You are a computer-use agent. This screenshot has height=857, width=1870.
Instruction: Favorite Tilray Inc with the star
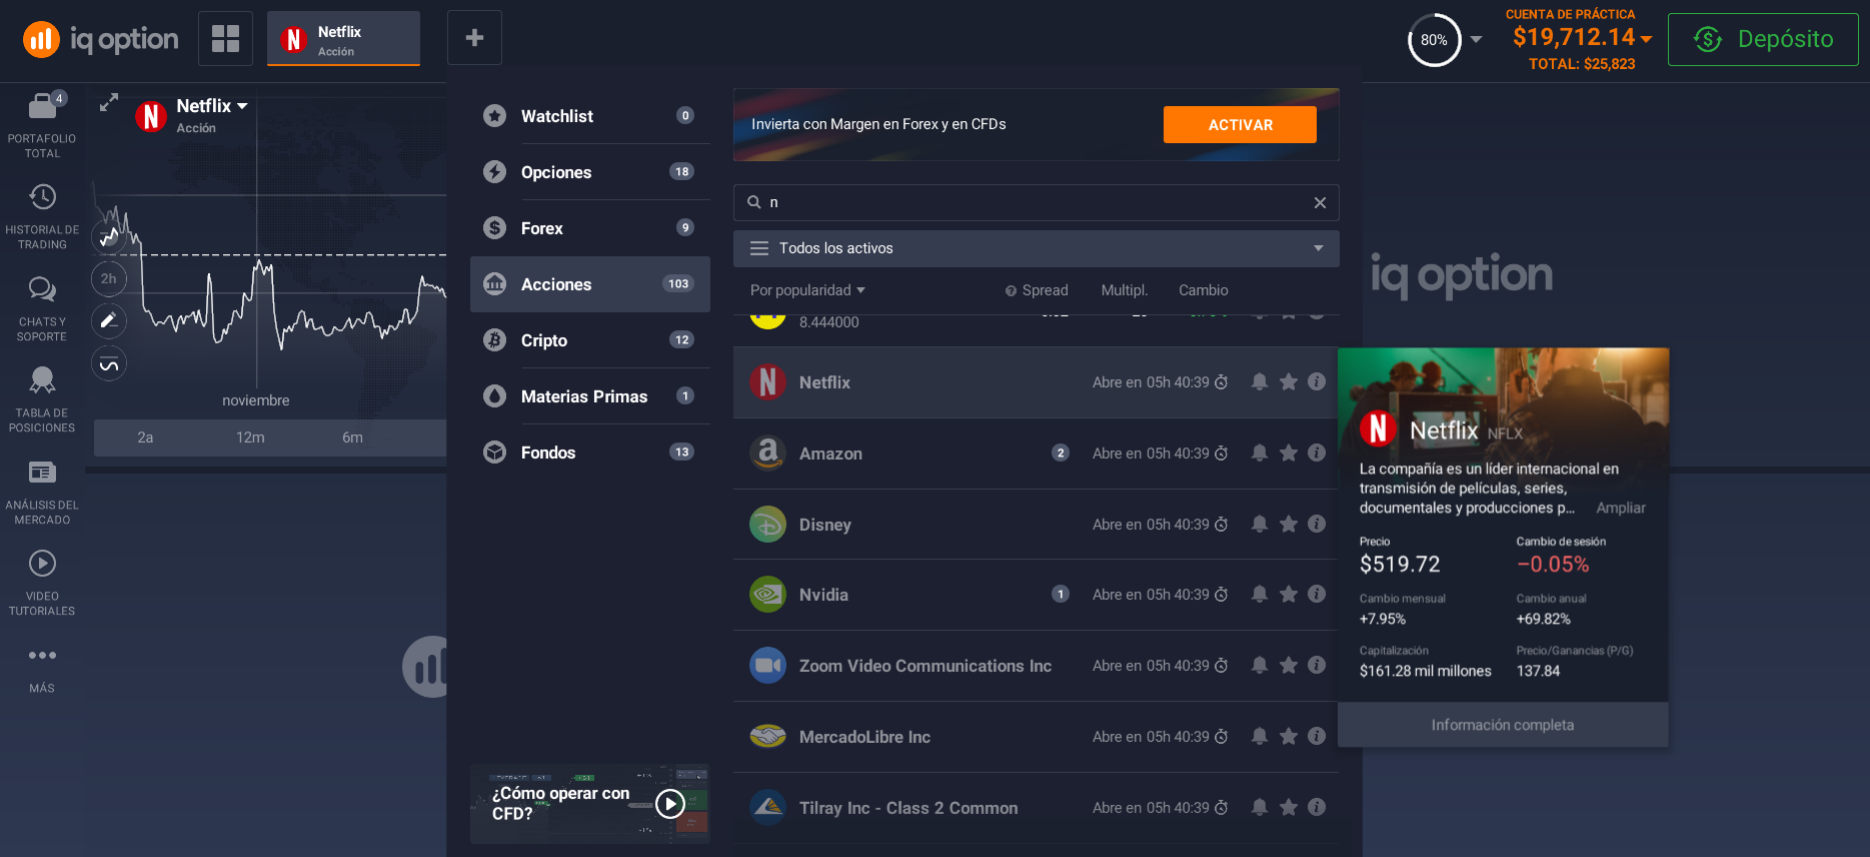point(1289,807)
